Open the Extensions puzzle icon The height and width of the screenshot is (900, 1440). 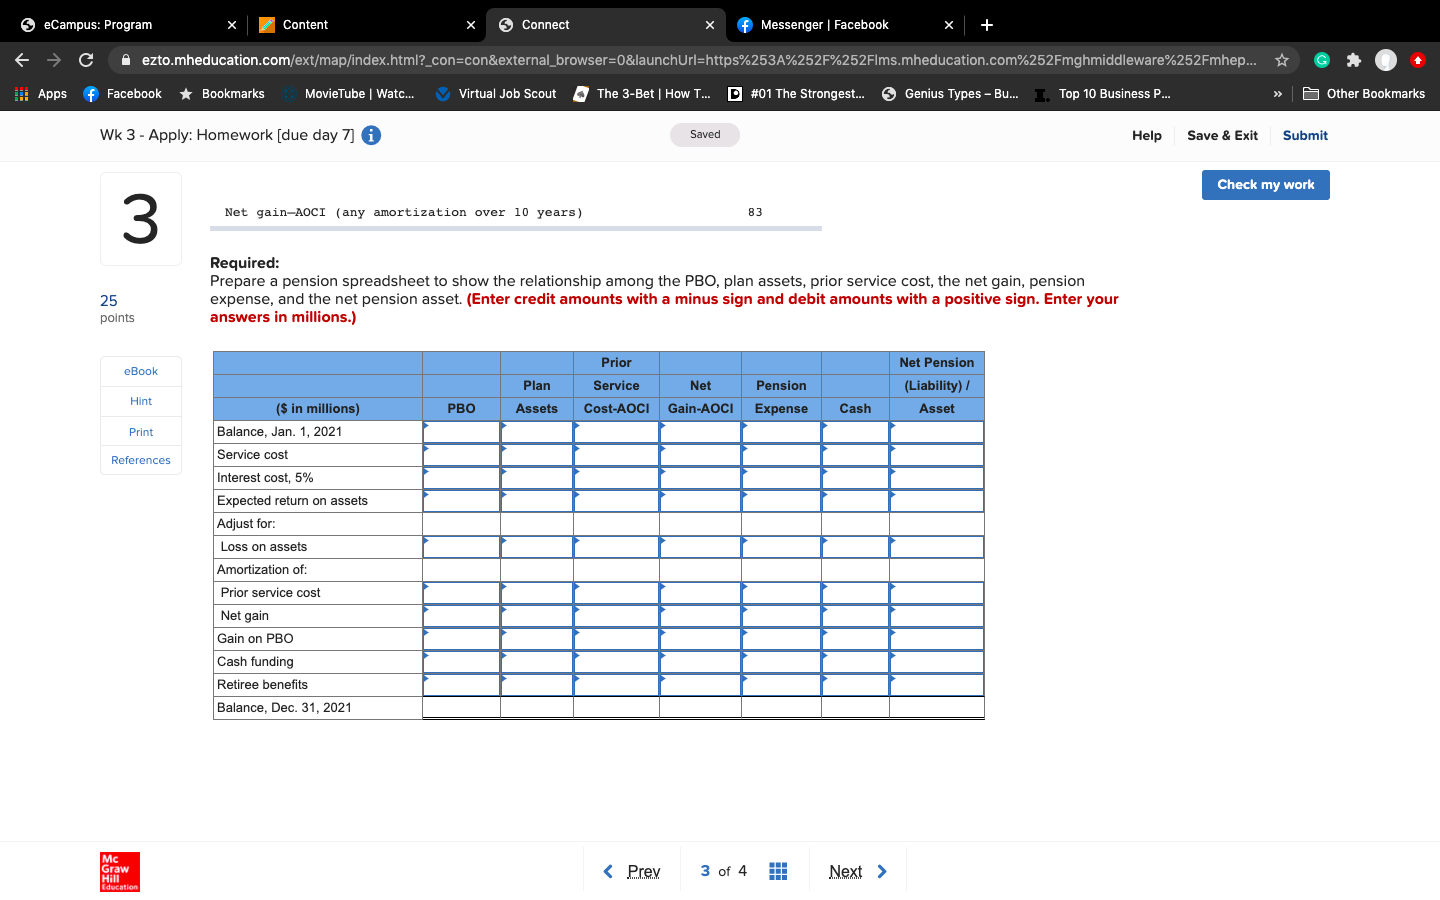pos(1354,60)
